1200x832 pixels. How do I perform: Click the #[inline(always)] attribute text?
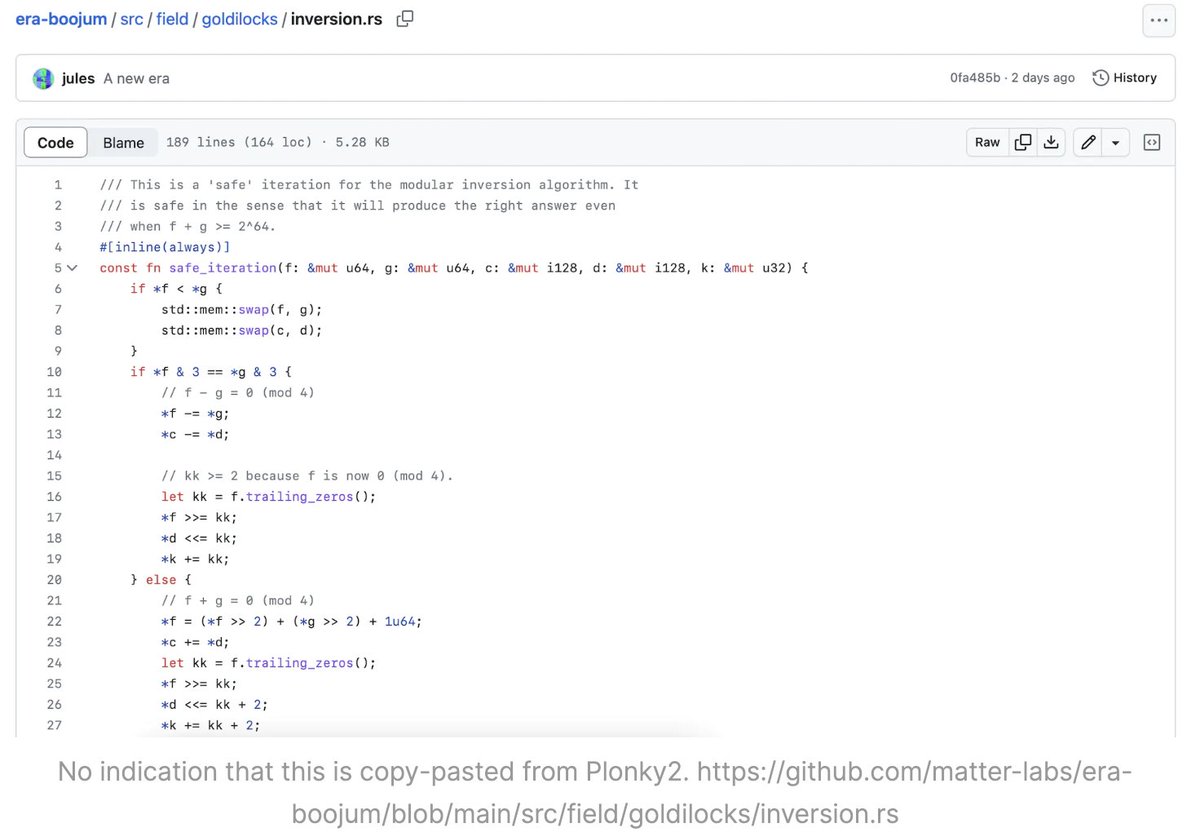click(x=165, y=247)
